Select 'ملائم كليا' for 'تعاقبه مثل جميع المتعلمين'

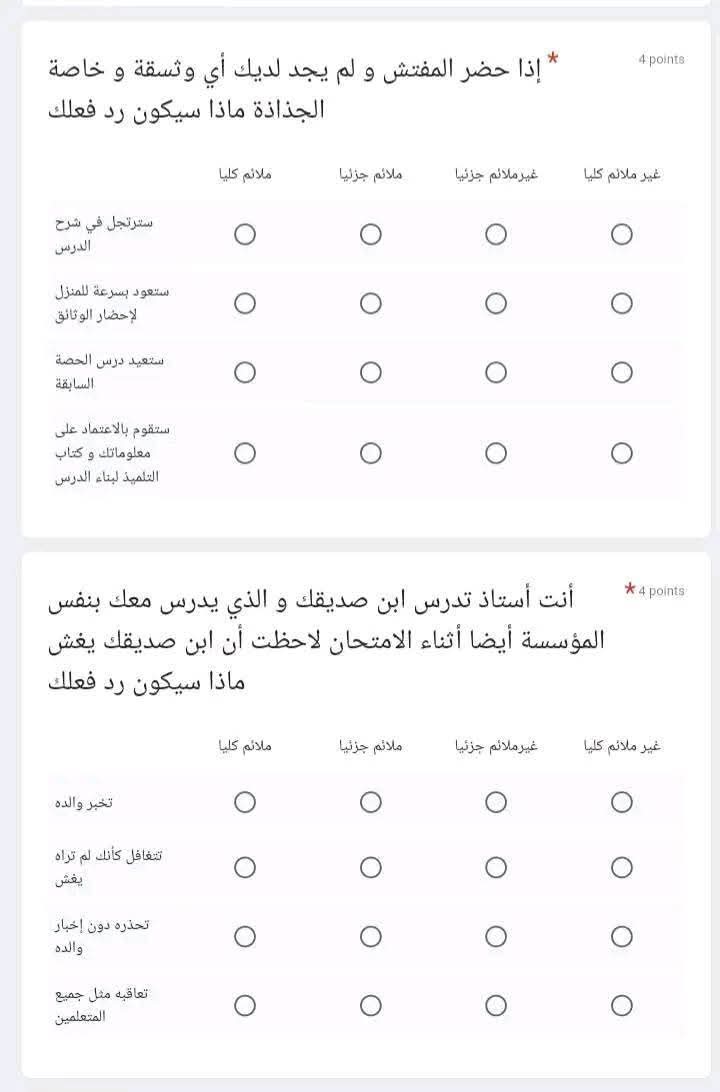tap(245, 1005)
